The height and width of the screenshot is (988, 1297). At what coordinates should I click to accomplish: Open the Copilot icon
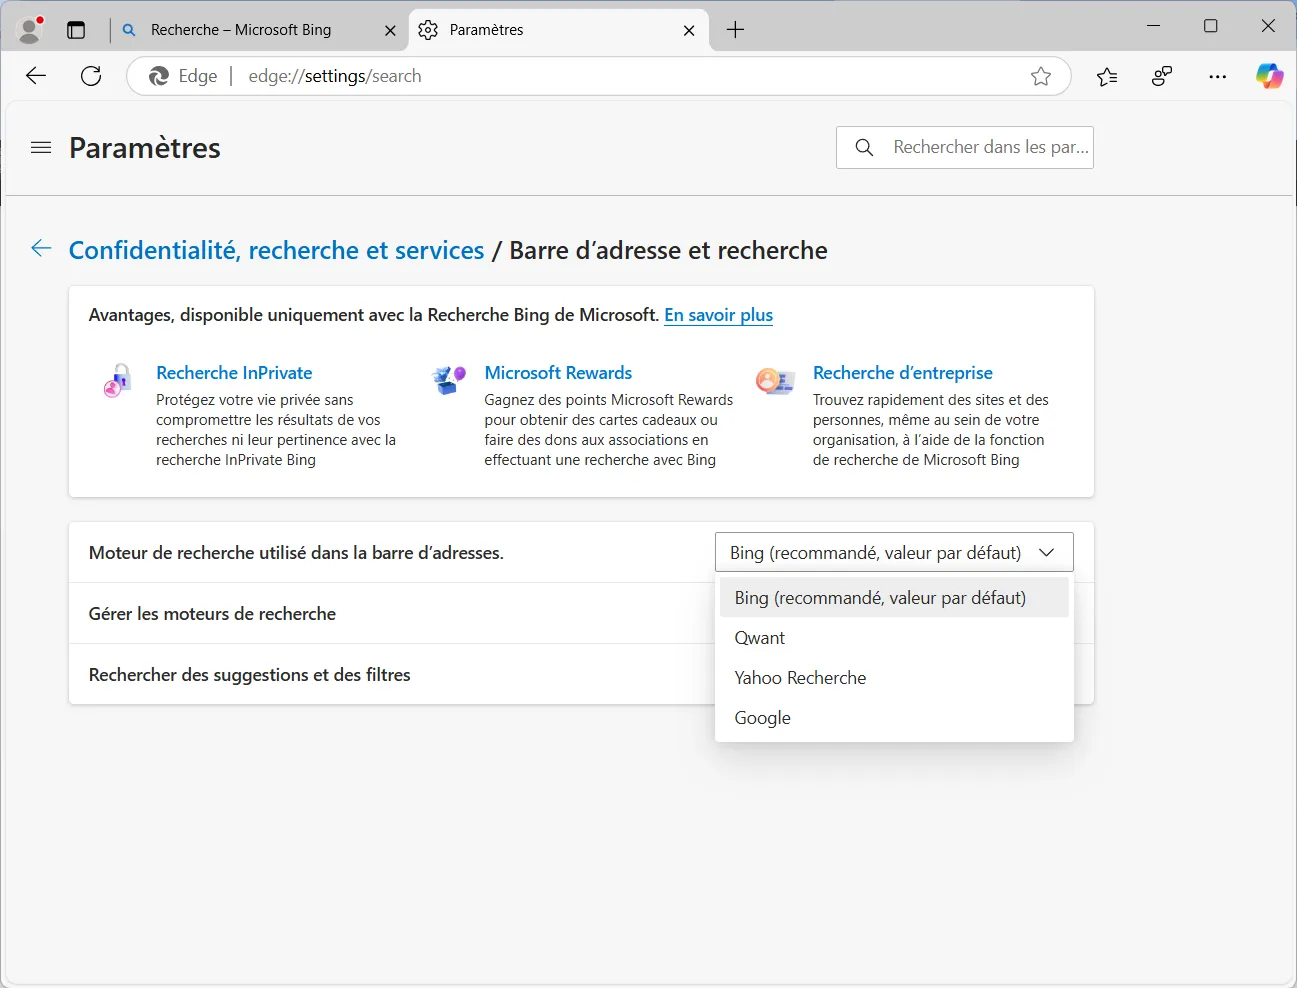pos(1270,76)
